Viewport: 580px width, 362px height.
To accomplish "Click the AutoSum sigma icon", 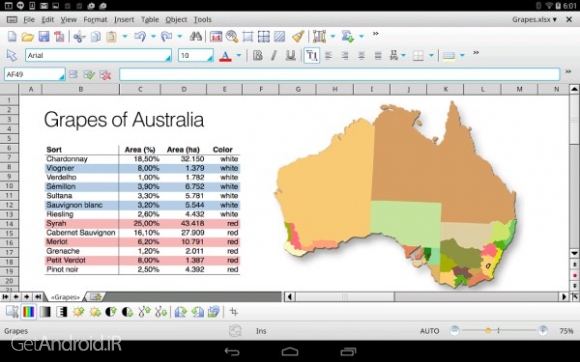I will [347, 36].
